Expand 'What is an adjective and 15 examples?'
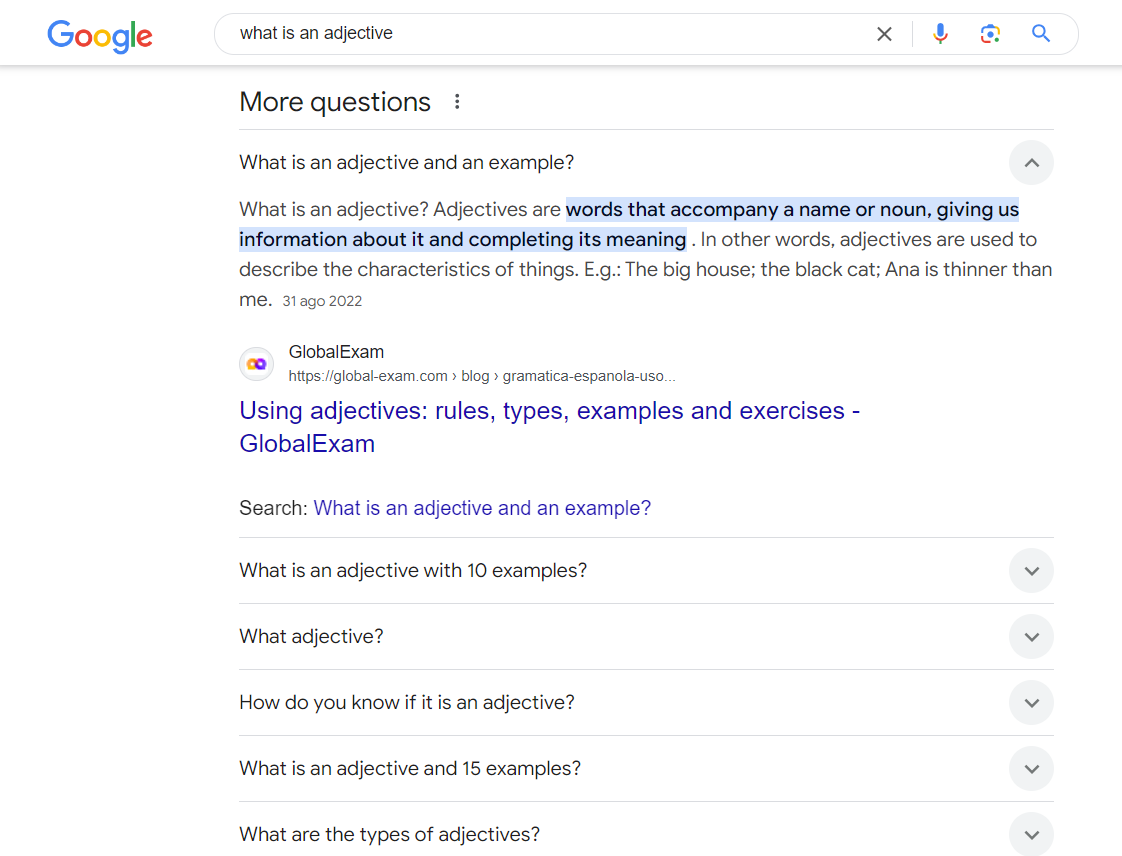Viewport: 1122px width, 856px height. click(x=1031, y=768)
